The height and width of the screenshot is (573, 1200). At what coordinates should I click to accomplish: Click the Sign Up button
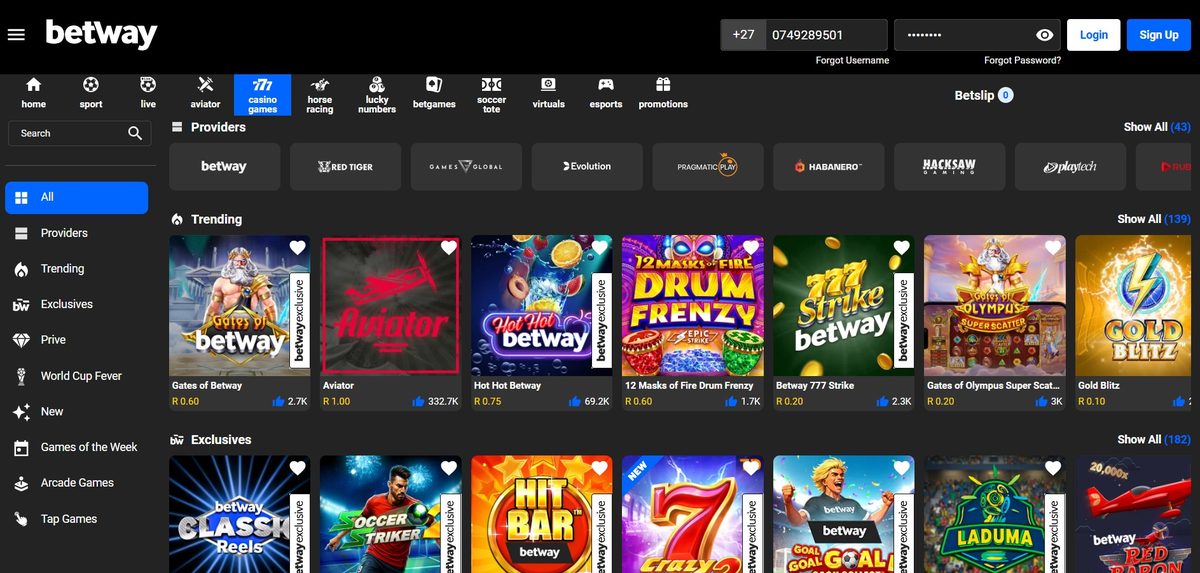point(1158,35)
